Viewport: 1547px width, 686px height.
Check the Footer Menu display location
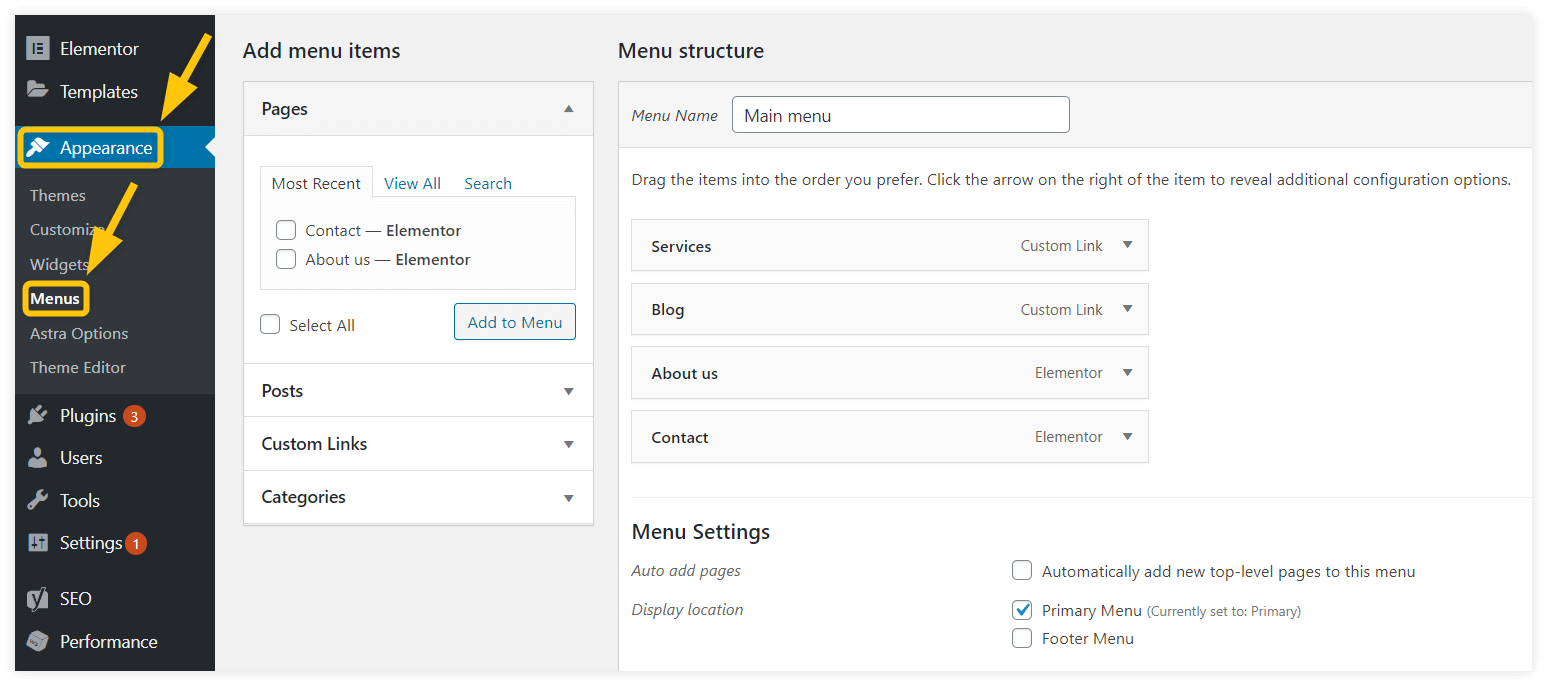[1022, 638]
